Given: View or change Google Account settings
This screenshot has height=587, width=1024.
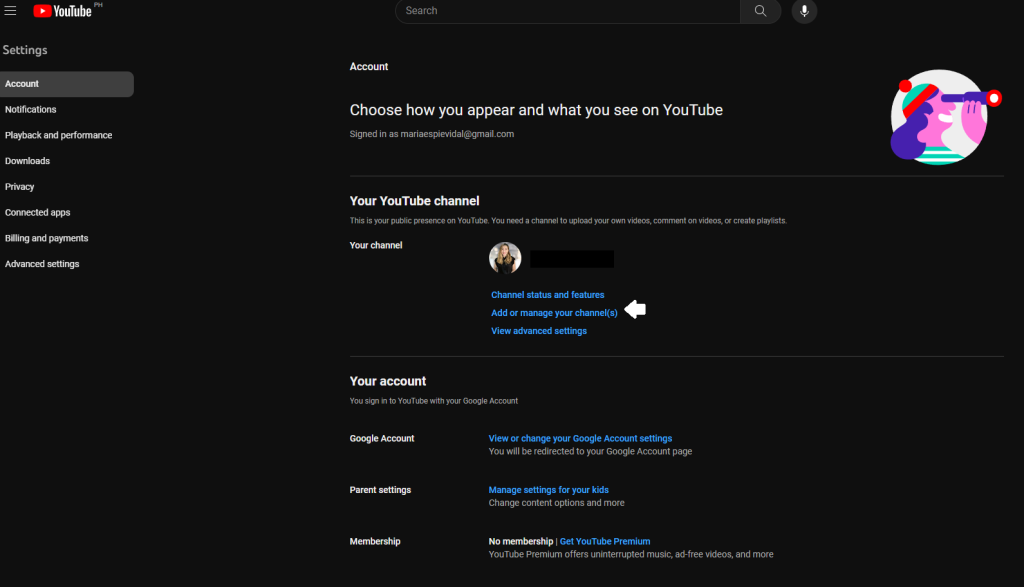Looking at the screenshot, I should pos(580,439).
